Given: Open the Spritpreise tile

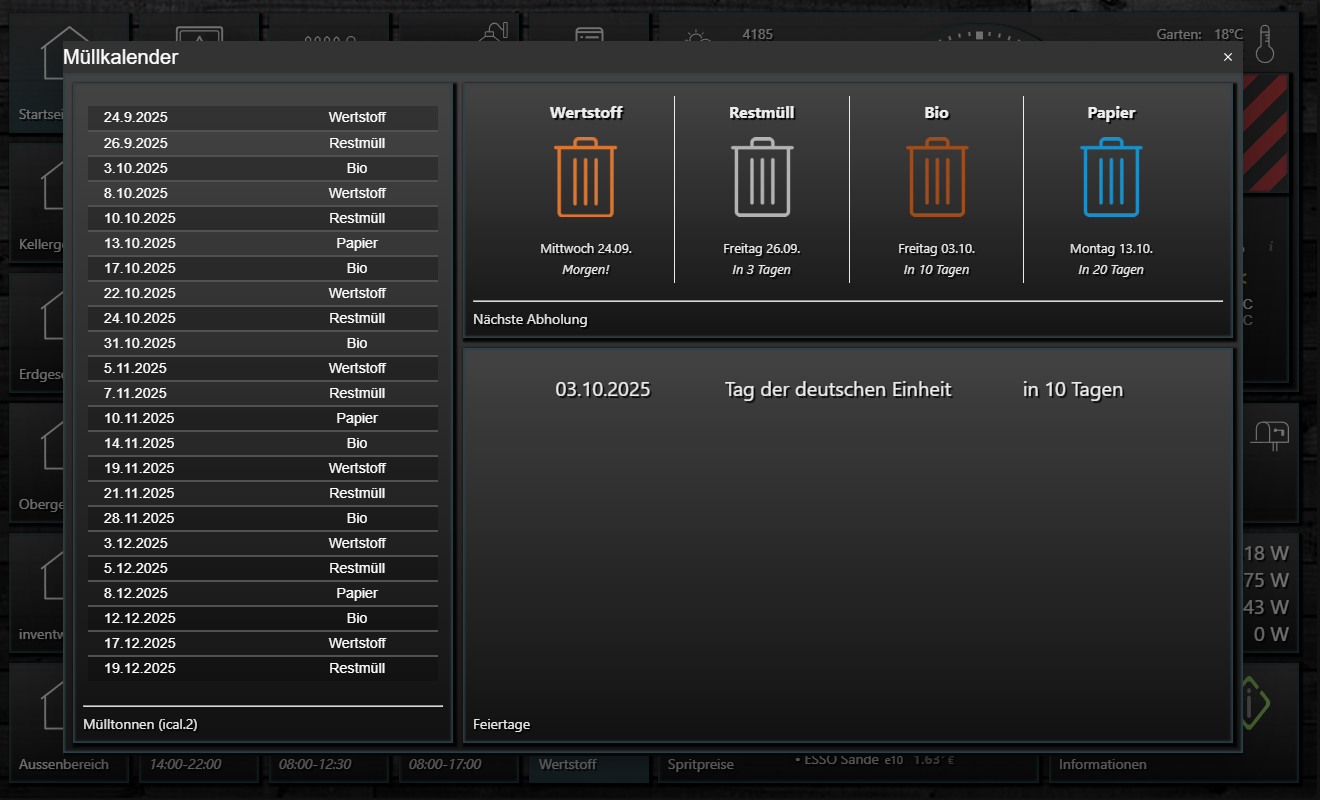Looking at the screenshot, I should click(x=700, y=764).
